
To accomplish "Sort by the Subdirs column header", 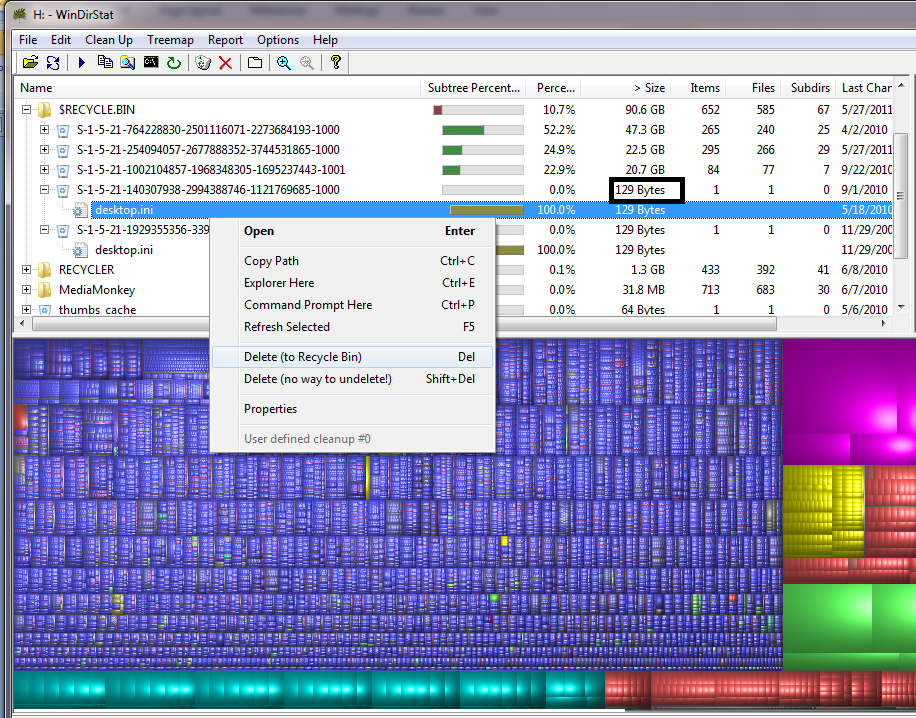I will 807,88.
